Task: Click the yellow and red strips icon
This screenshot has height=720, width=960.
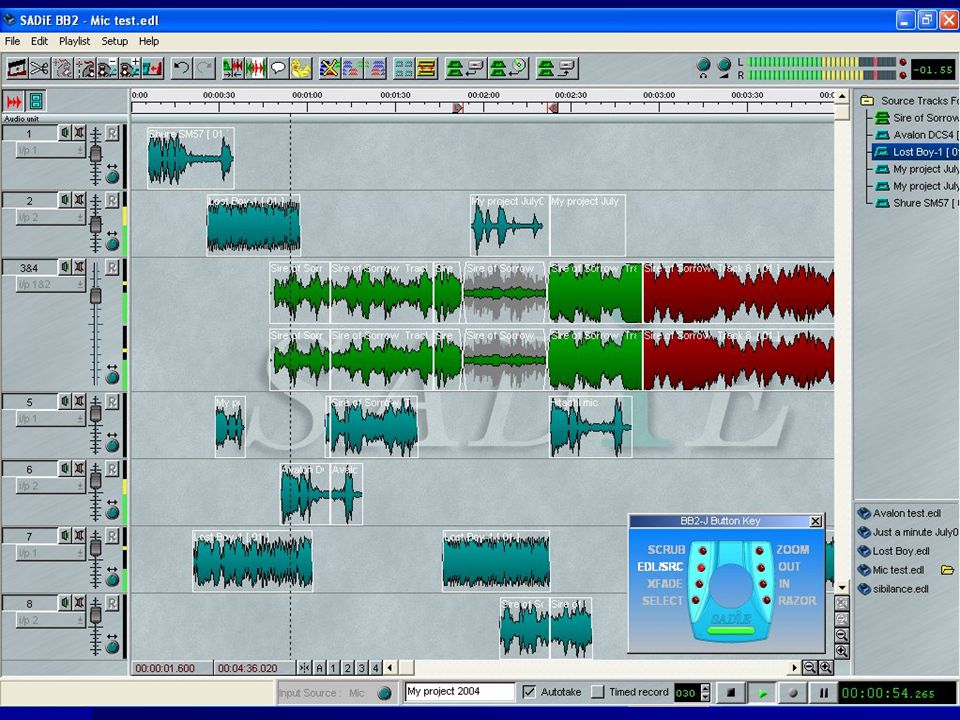Action: pyautogui.click(x=426, y=68)
